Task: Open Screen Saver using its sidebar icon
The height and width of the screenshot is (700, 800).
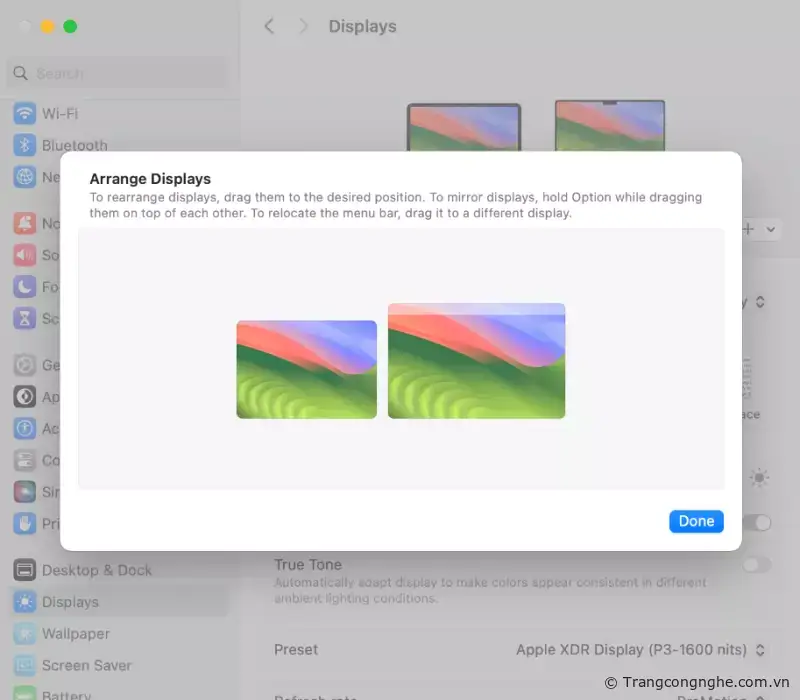Action: click(24, 665)
